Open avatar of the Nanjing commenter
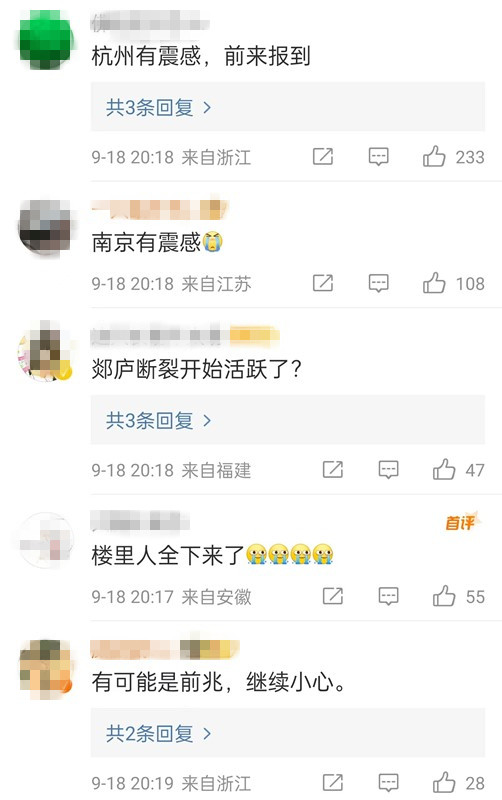The image size is (502, 800). tap(46, 227)
